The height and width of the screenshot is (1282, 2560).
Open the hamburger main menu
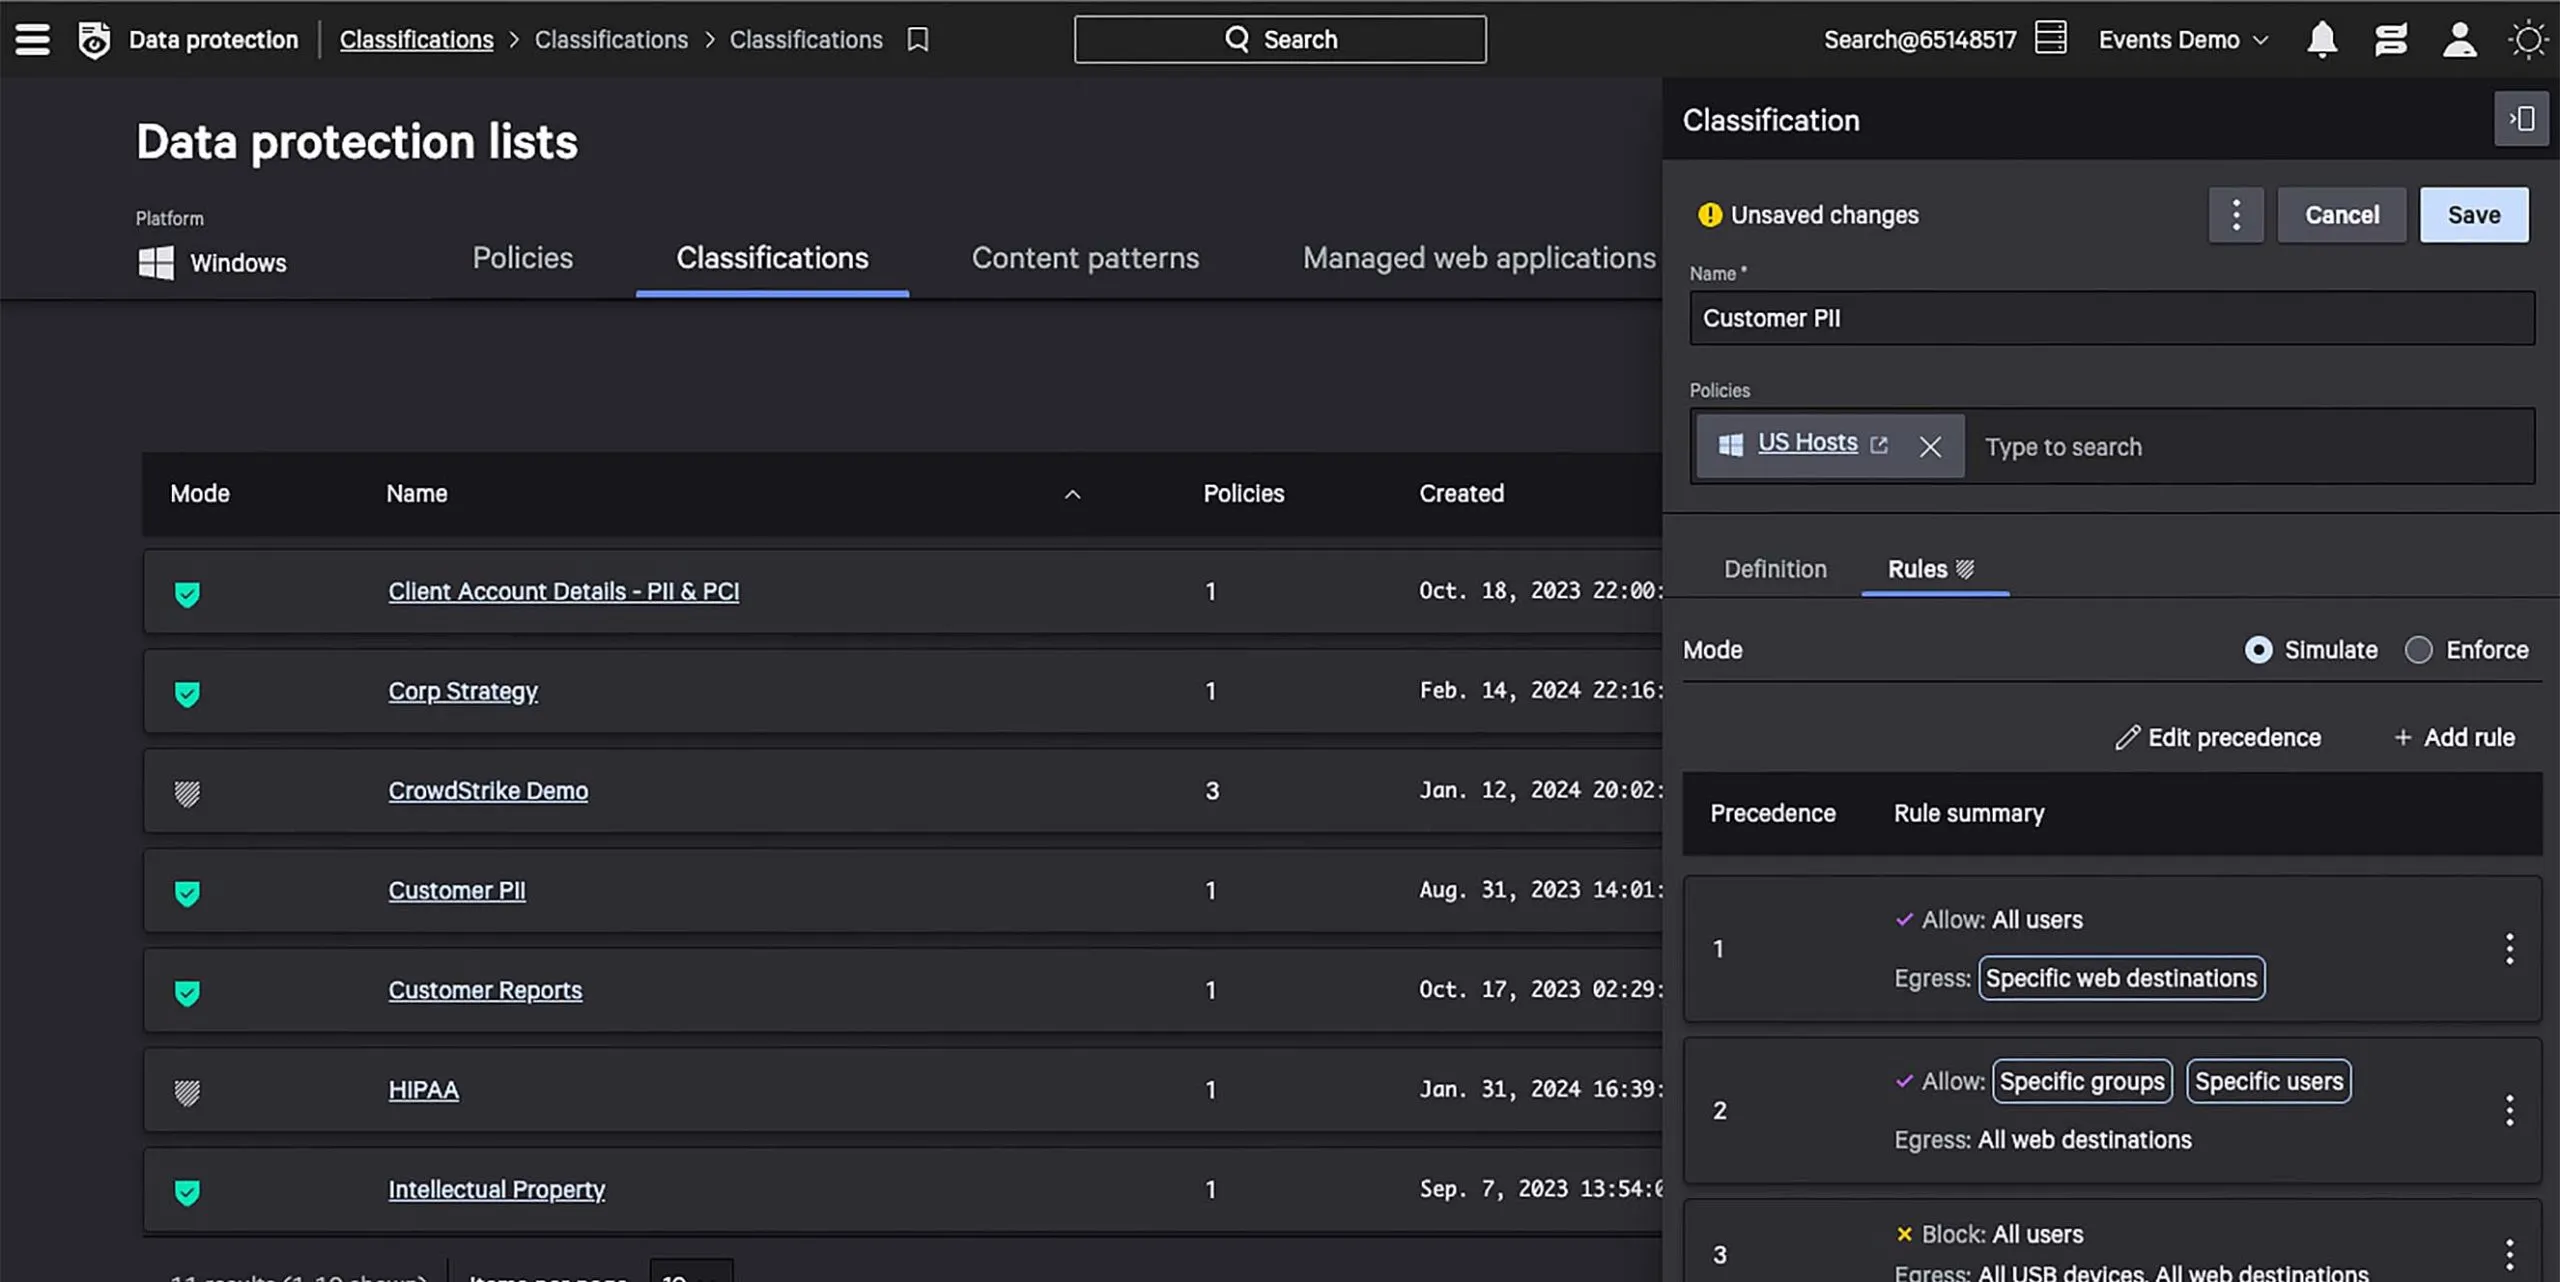tap(32, 39)
